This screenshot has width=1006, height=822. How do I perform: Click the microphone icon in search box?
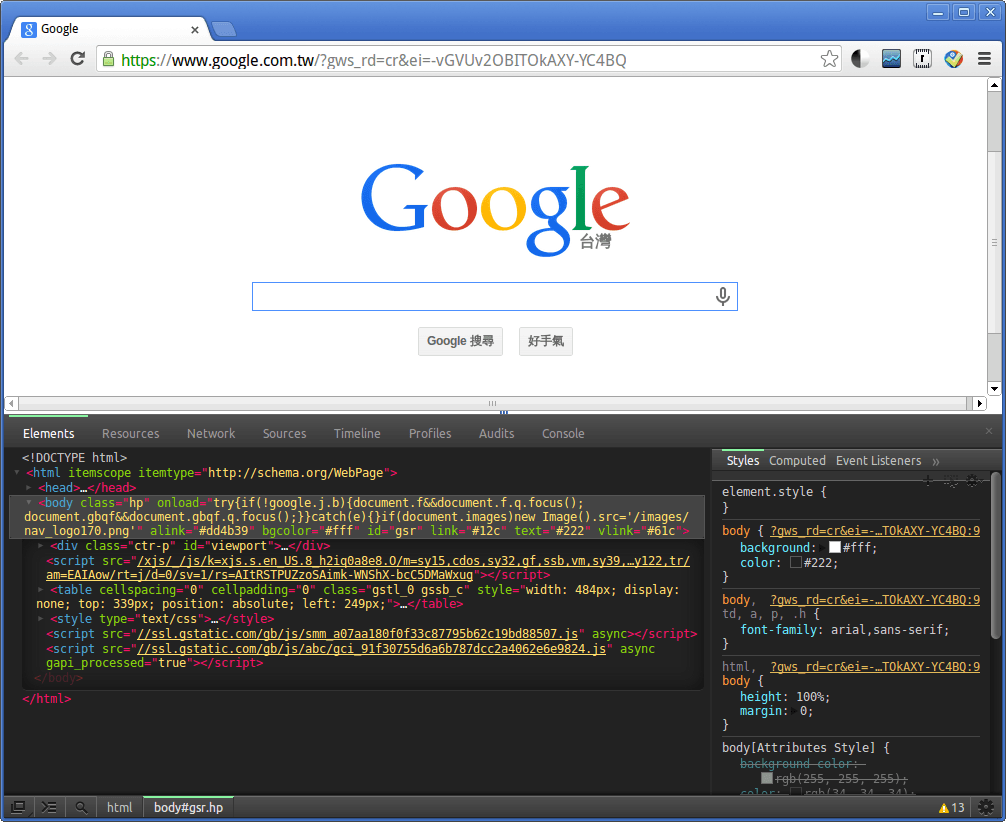click(722, 296)
